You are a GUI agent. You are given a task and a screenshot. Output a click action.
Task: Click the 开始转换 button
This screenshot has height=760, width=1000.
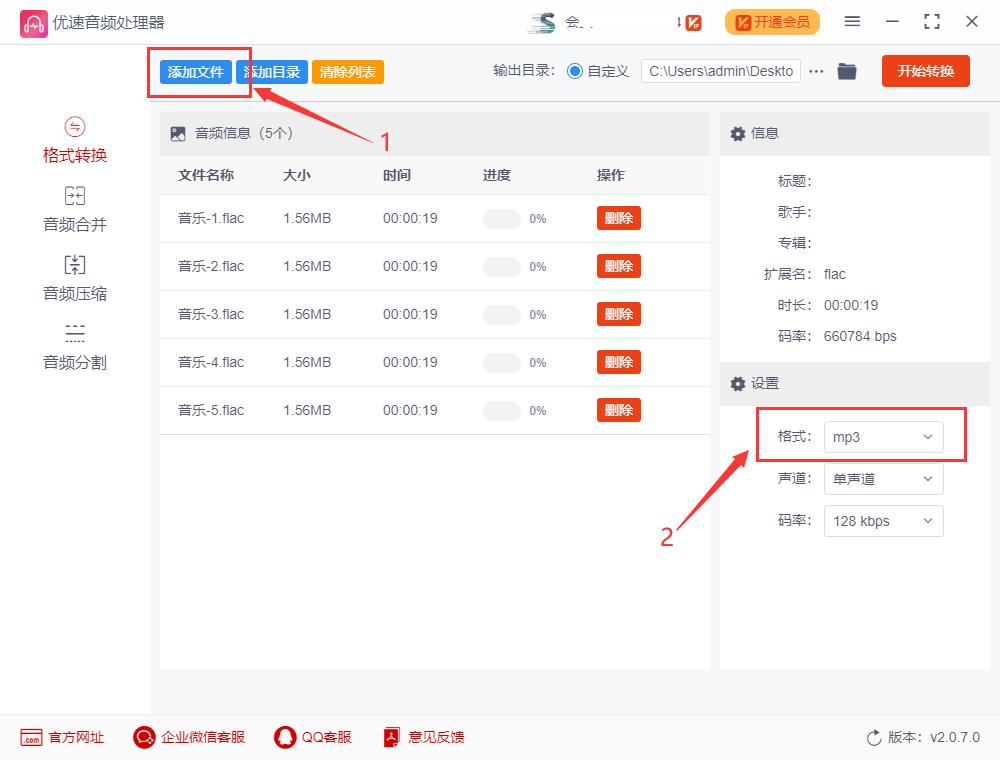pos(925,71)
